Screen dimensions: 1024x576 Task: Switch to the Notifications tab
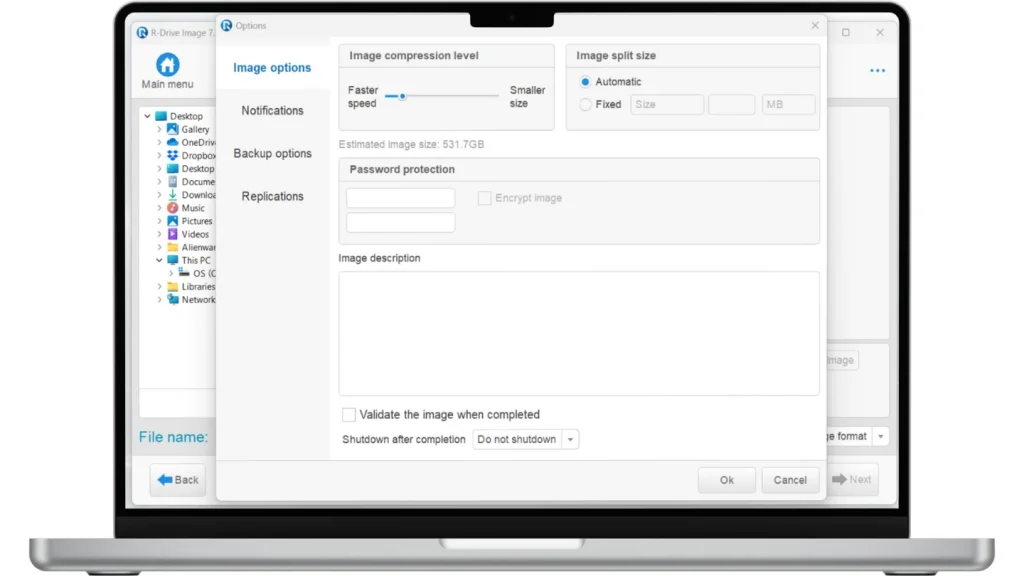point(272,111)
